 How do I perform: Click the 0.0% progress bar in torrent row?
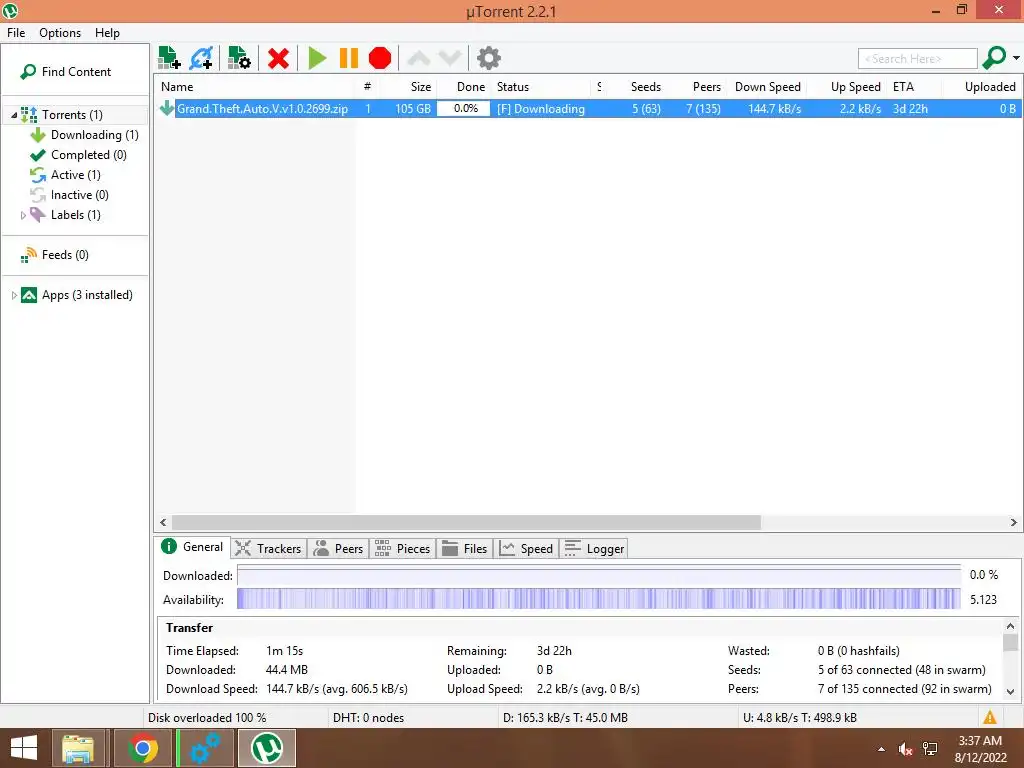[464, 108]
